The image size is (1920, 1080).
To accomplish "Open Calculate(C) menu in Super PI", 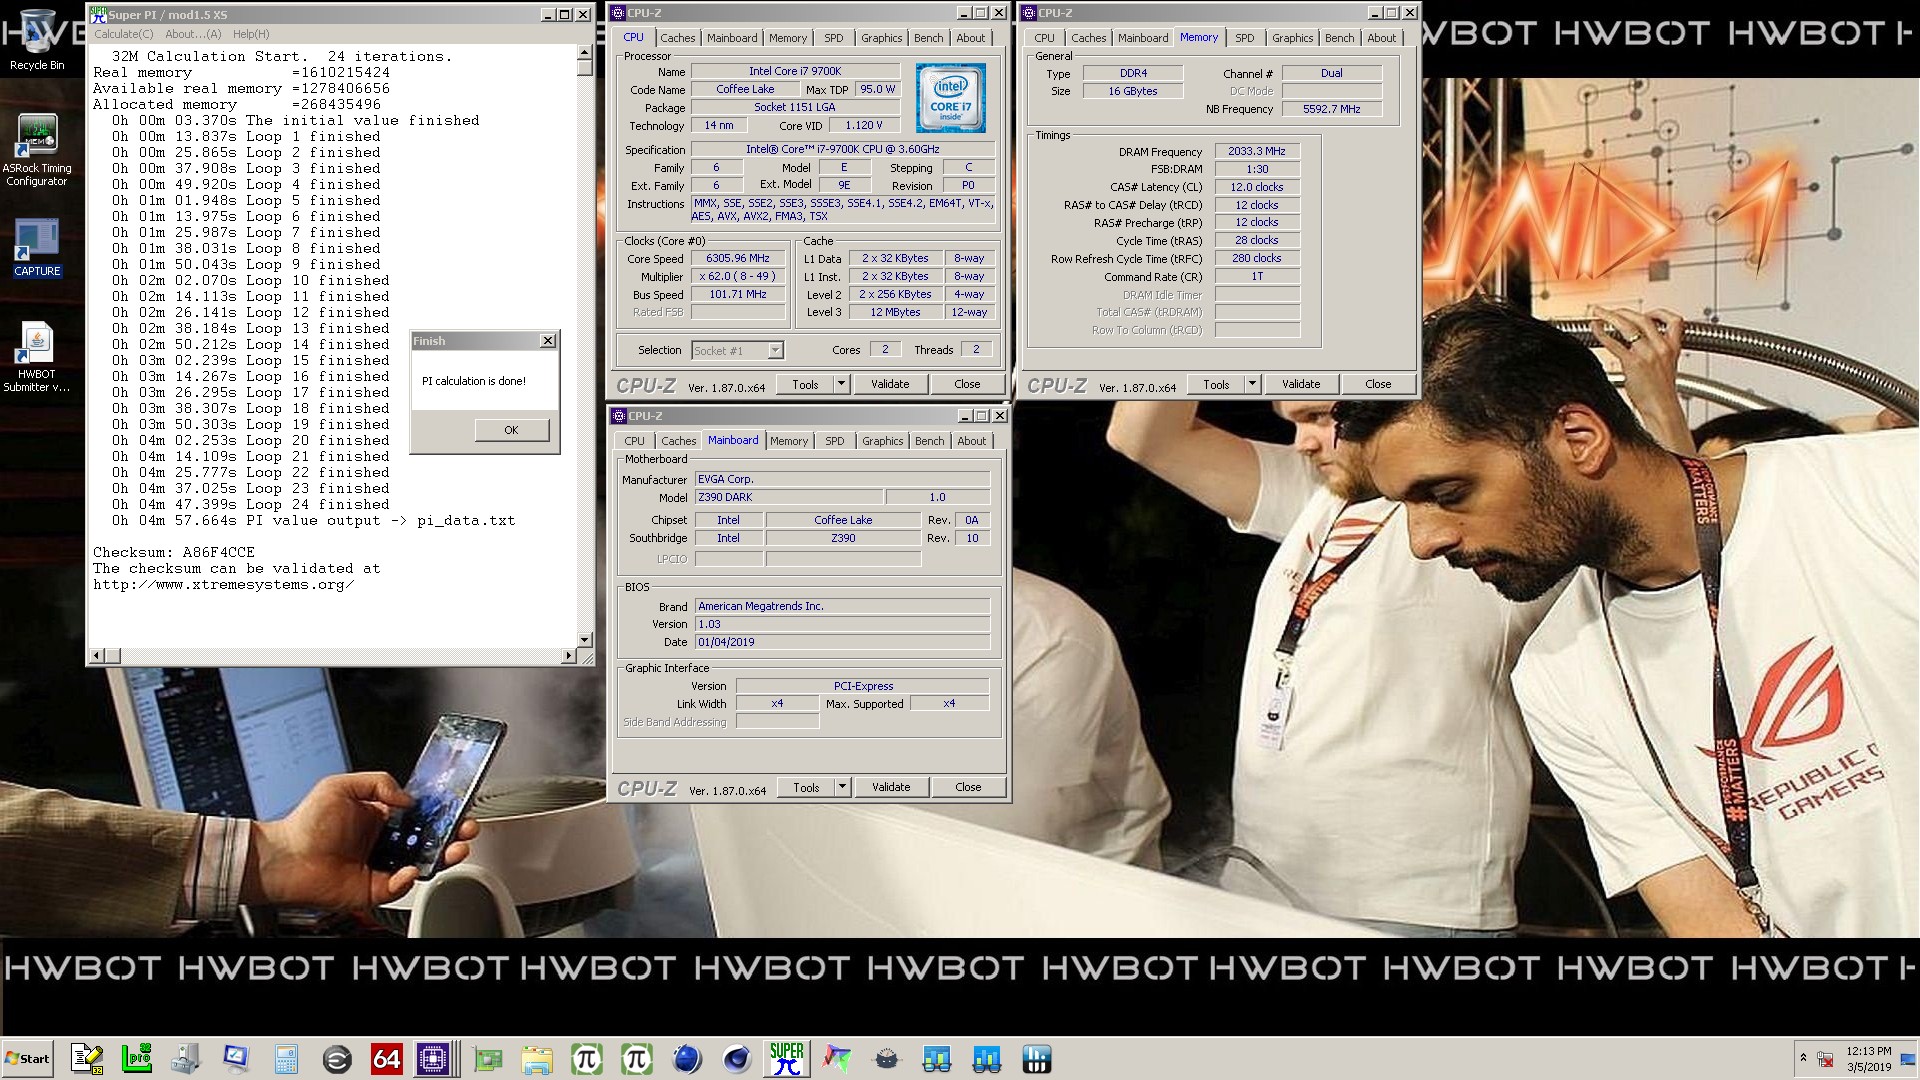I will pyautogui.click(x=124, y=34).
